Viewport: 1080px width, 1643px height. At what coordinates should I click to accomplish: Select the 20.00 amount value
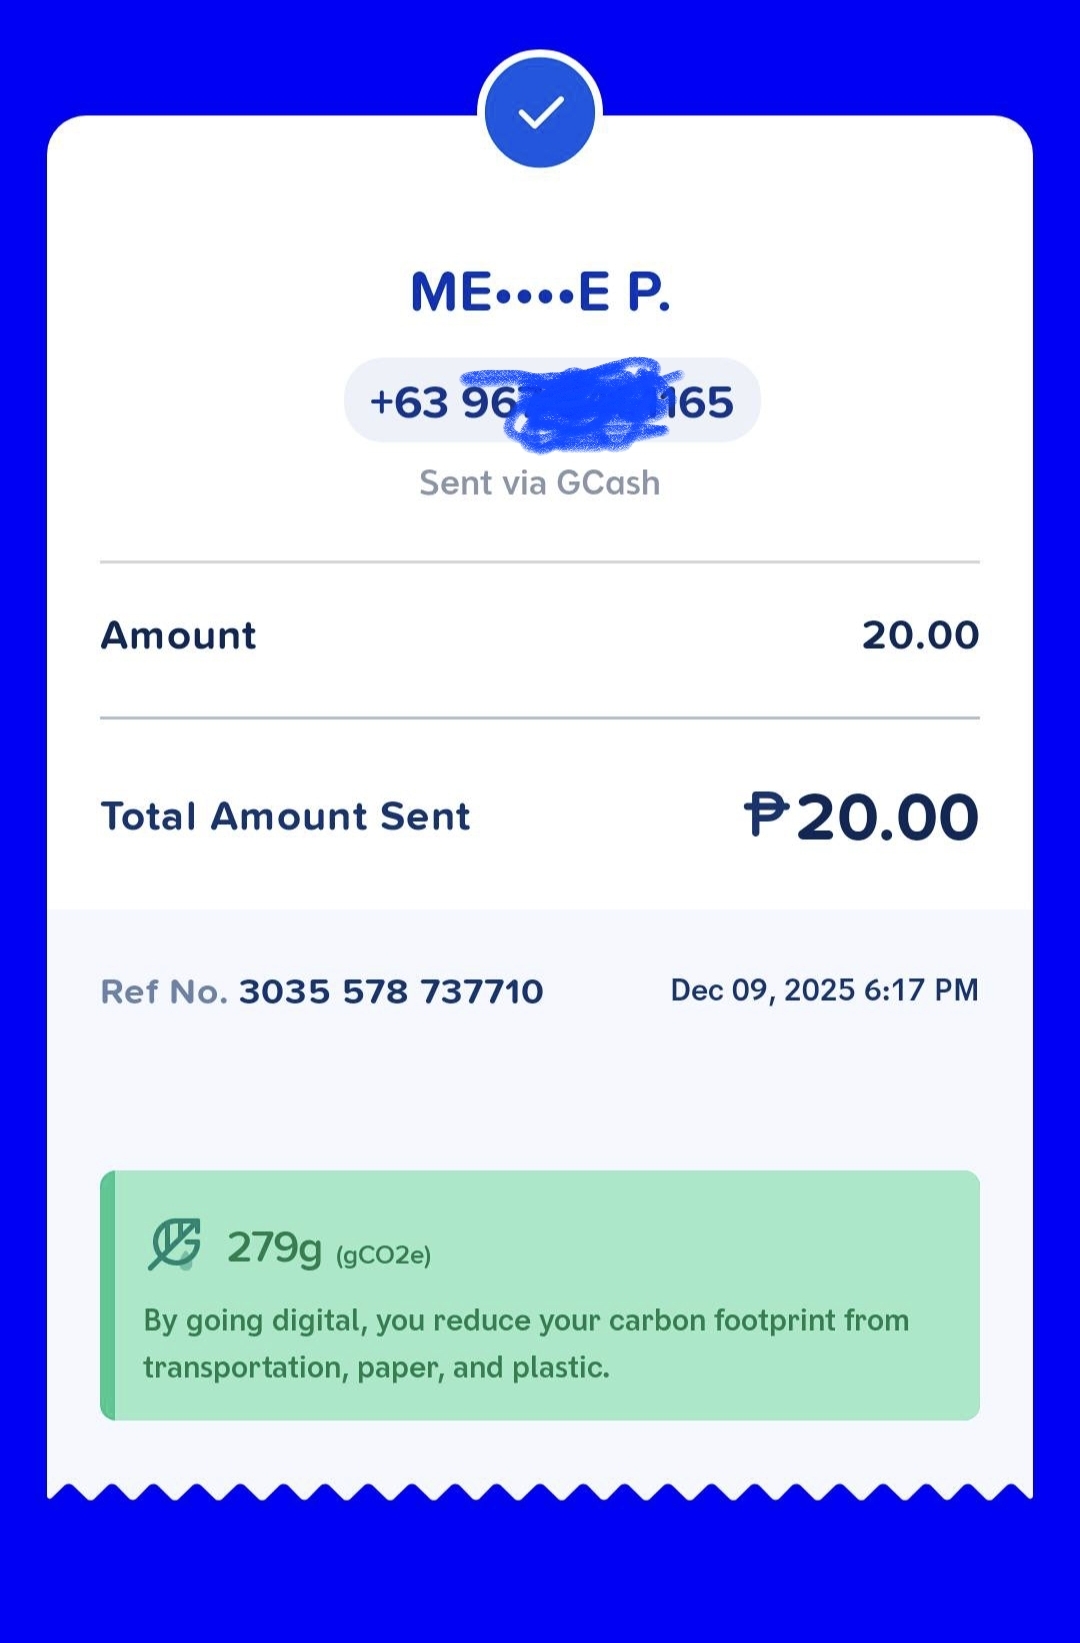coord(920,636)
